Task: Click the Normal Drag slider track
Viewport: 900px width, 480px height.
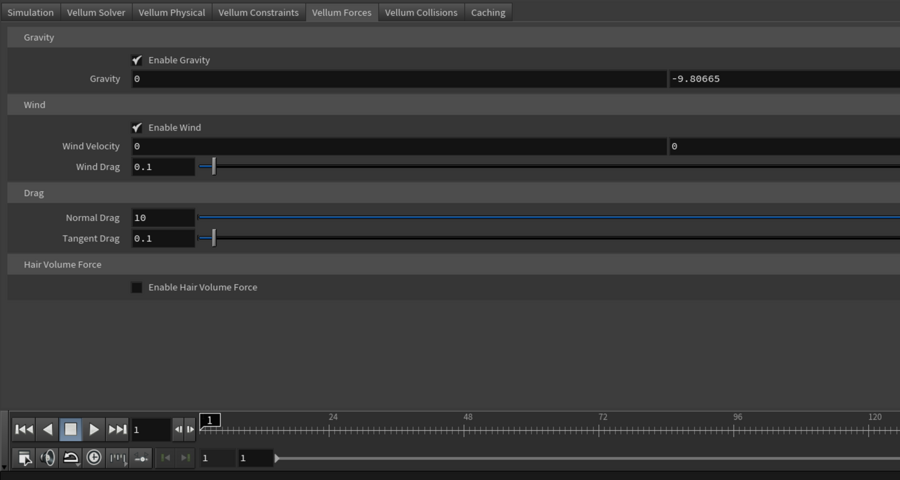Action: coord(549,218)
